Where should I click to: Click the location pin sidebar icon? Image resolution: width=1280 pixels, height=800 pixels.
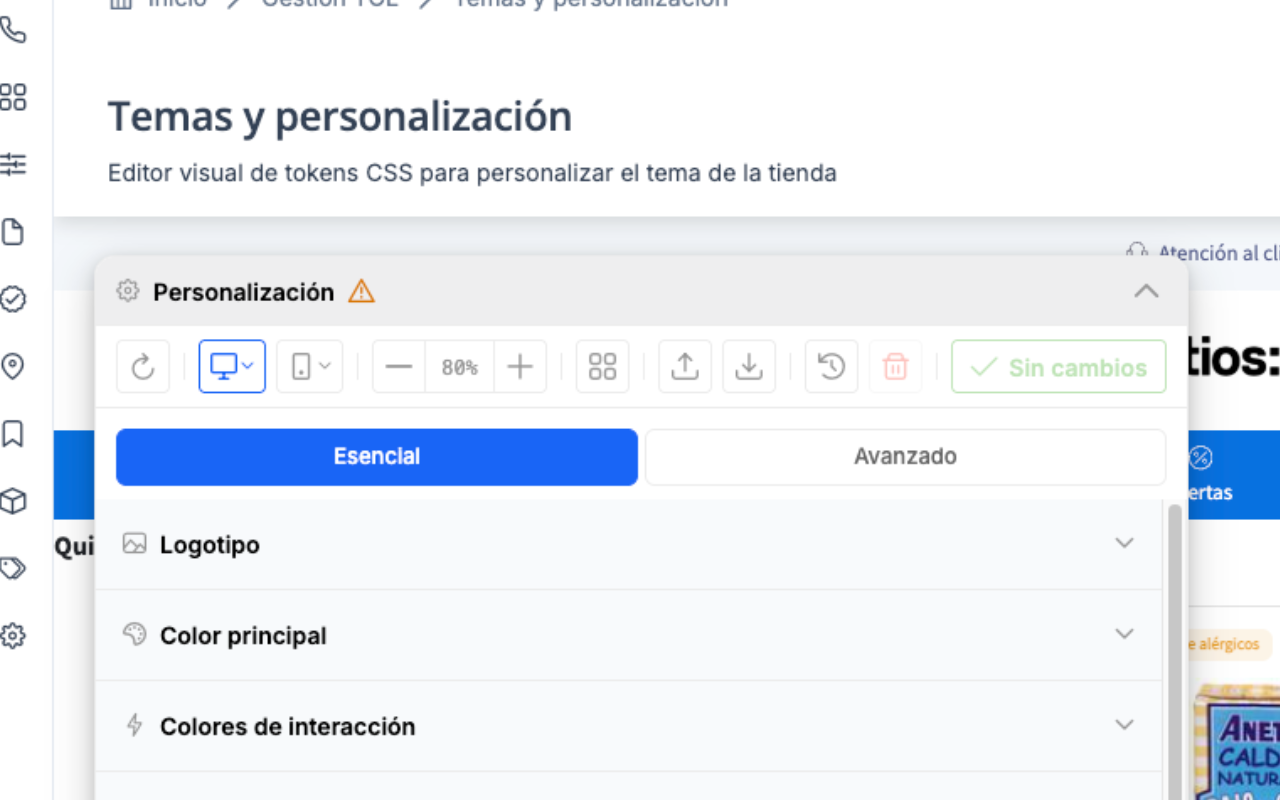[13, 367]
